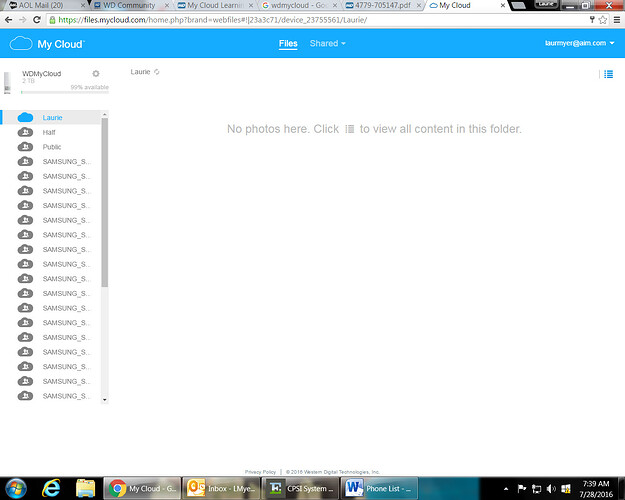Switch to the wdmycloud Google search tab
This screenshot has width=625, height=500.
[297, 6]
